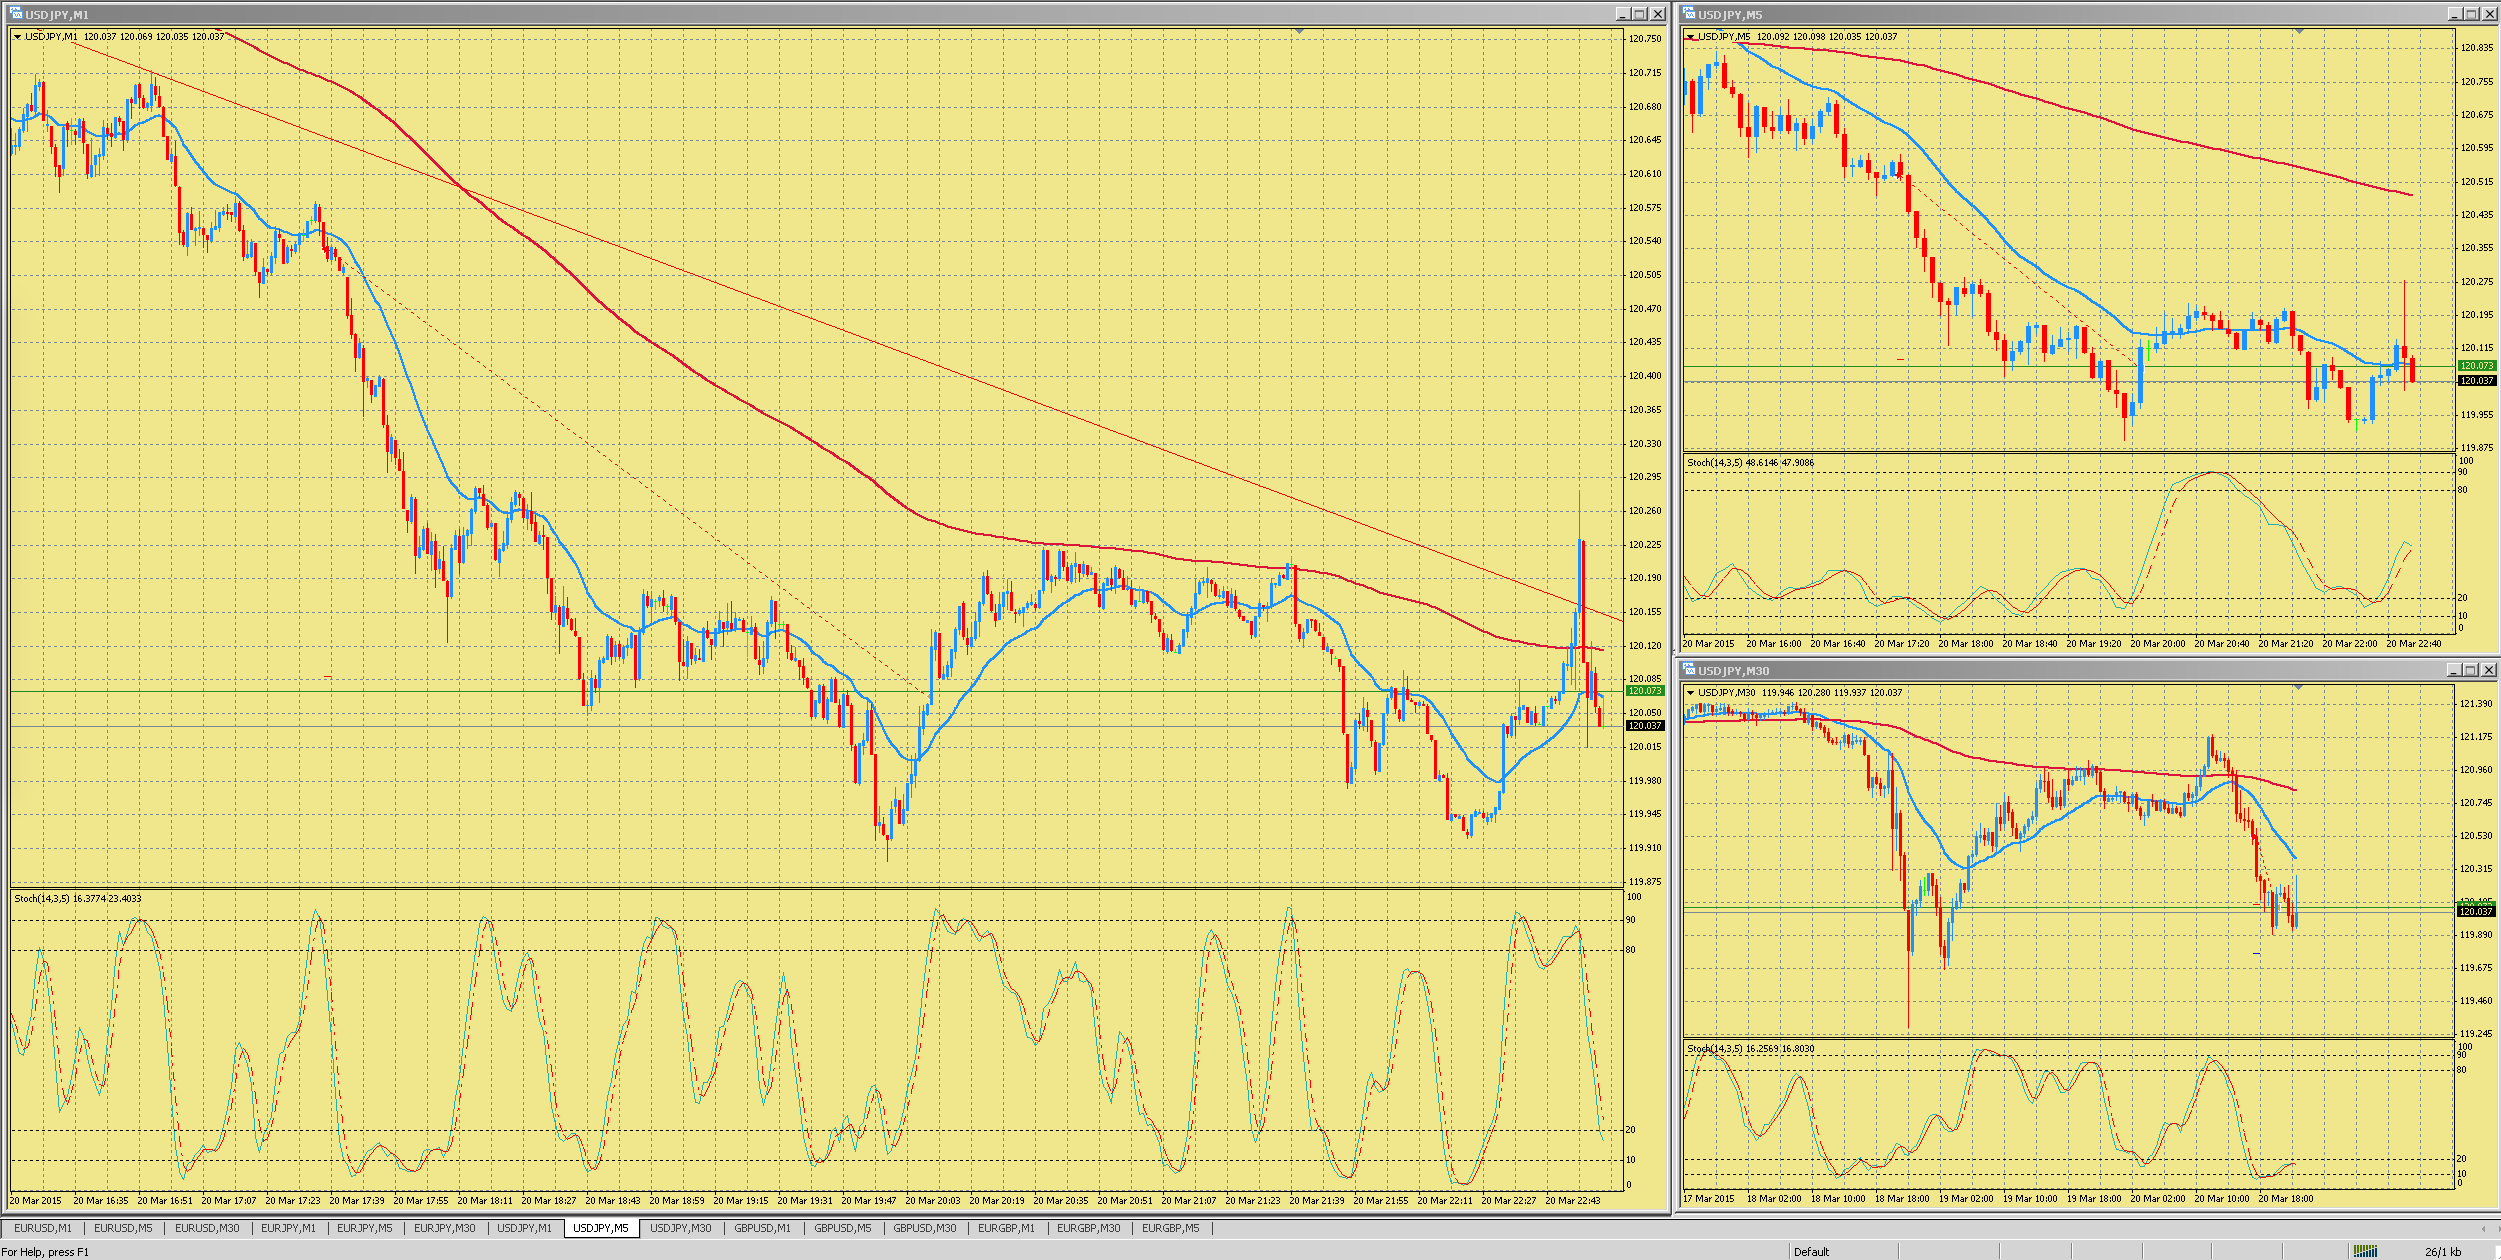Open the USDJPY,M30 chart tab

pyautogui.click(x=680, y=1228)
